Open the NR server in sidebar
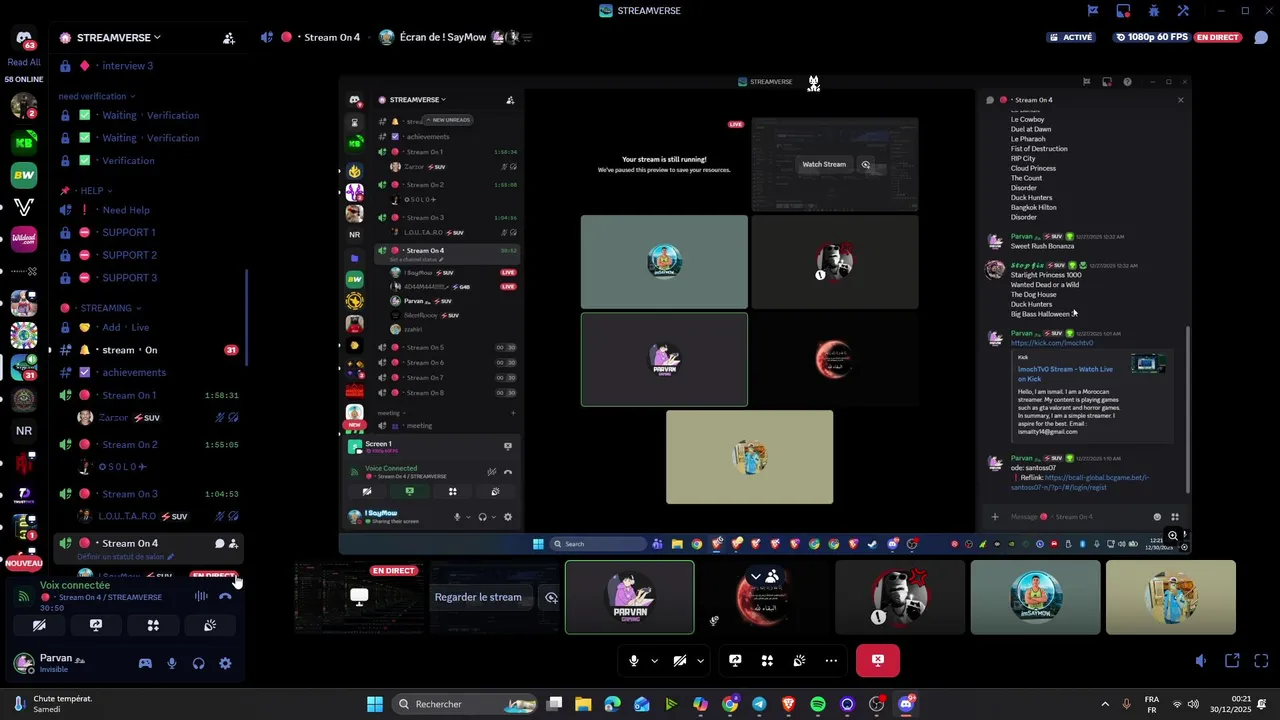Image resolution: width=1280 pixels, height=720 pixels. click(24, 431)
